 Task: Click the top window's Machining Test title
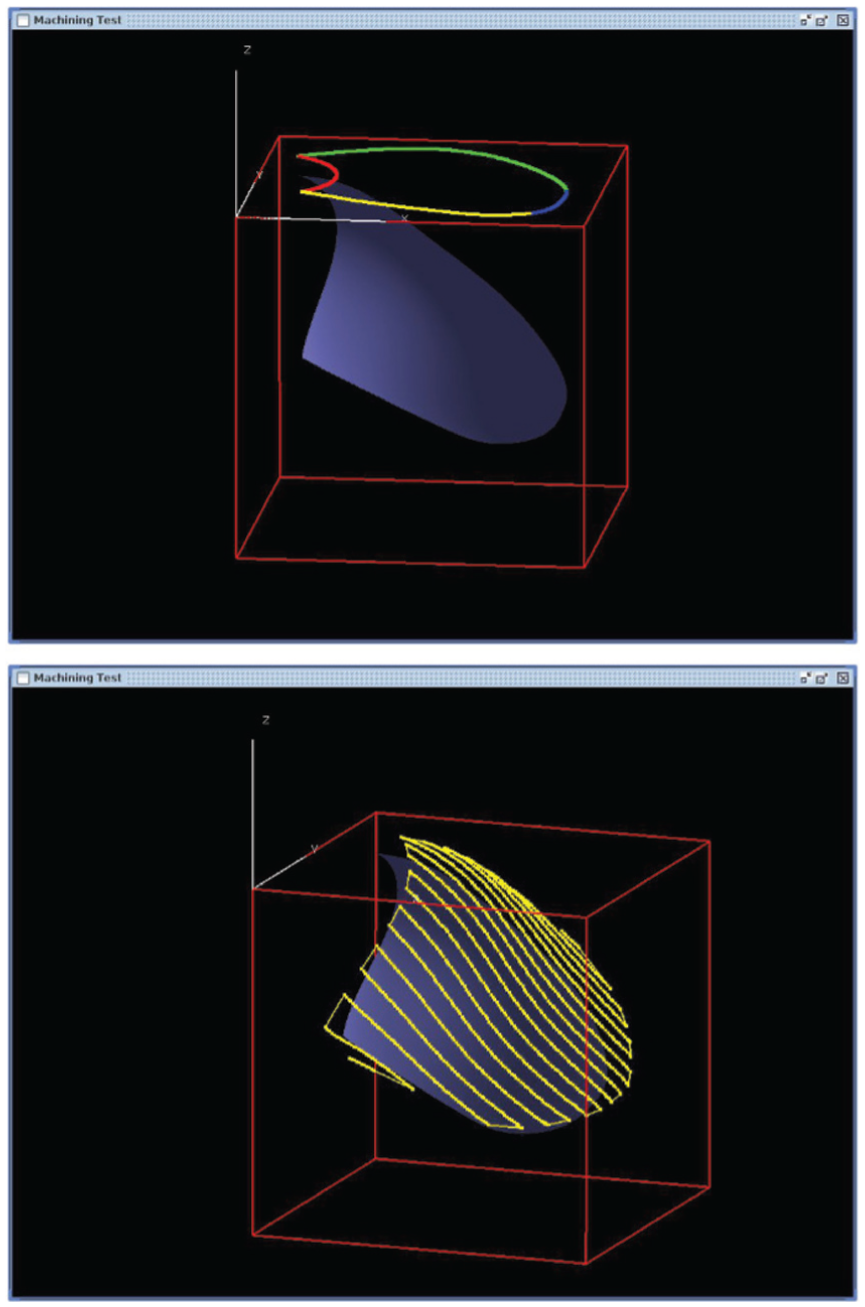pos(78,20)
